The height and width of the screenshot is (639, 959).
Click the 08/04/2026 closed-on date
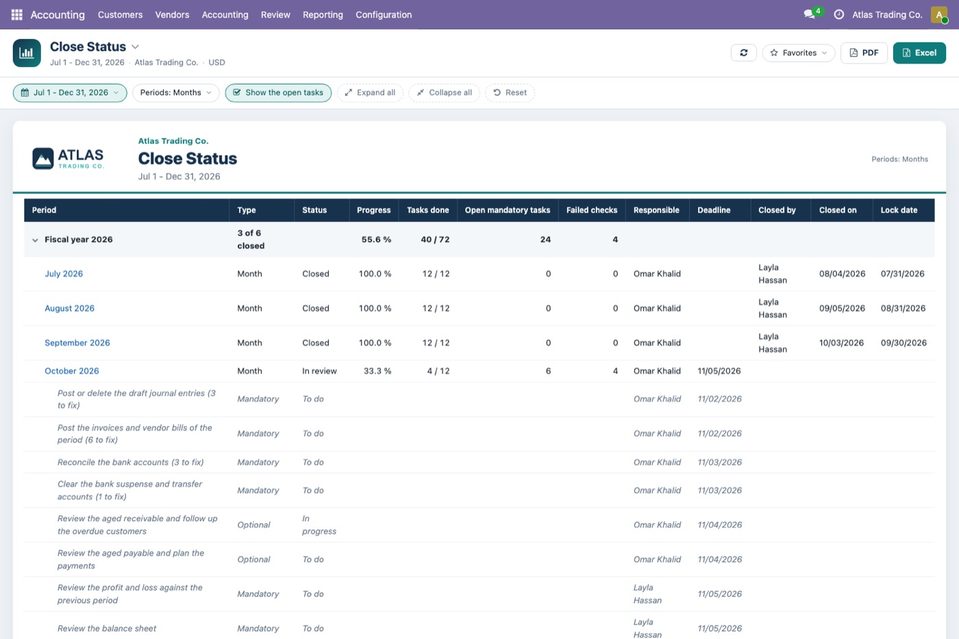(842, 274)
